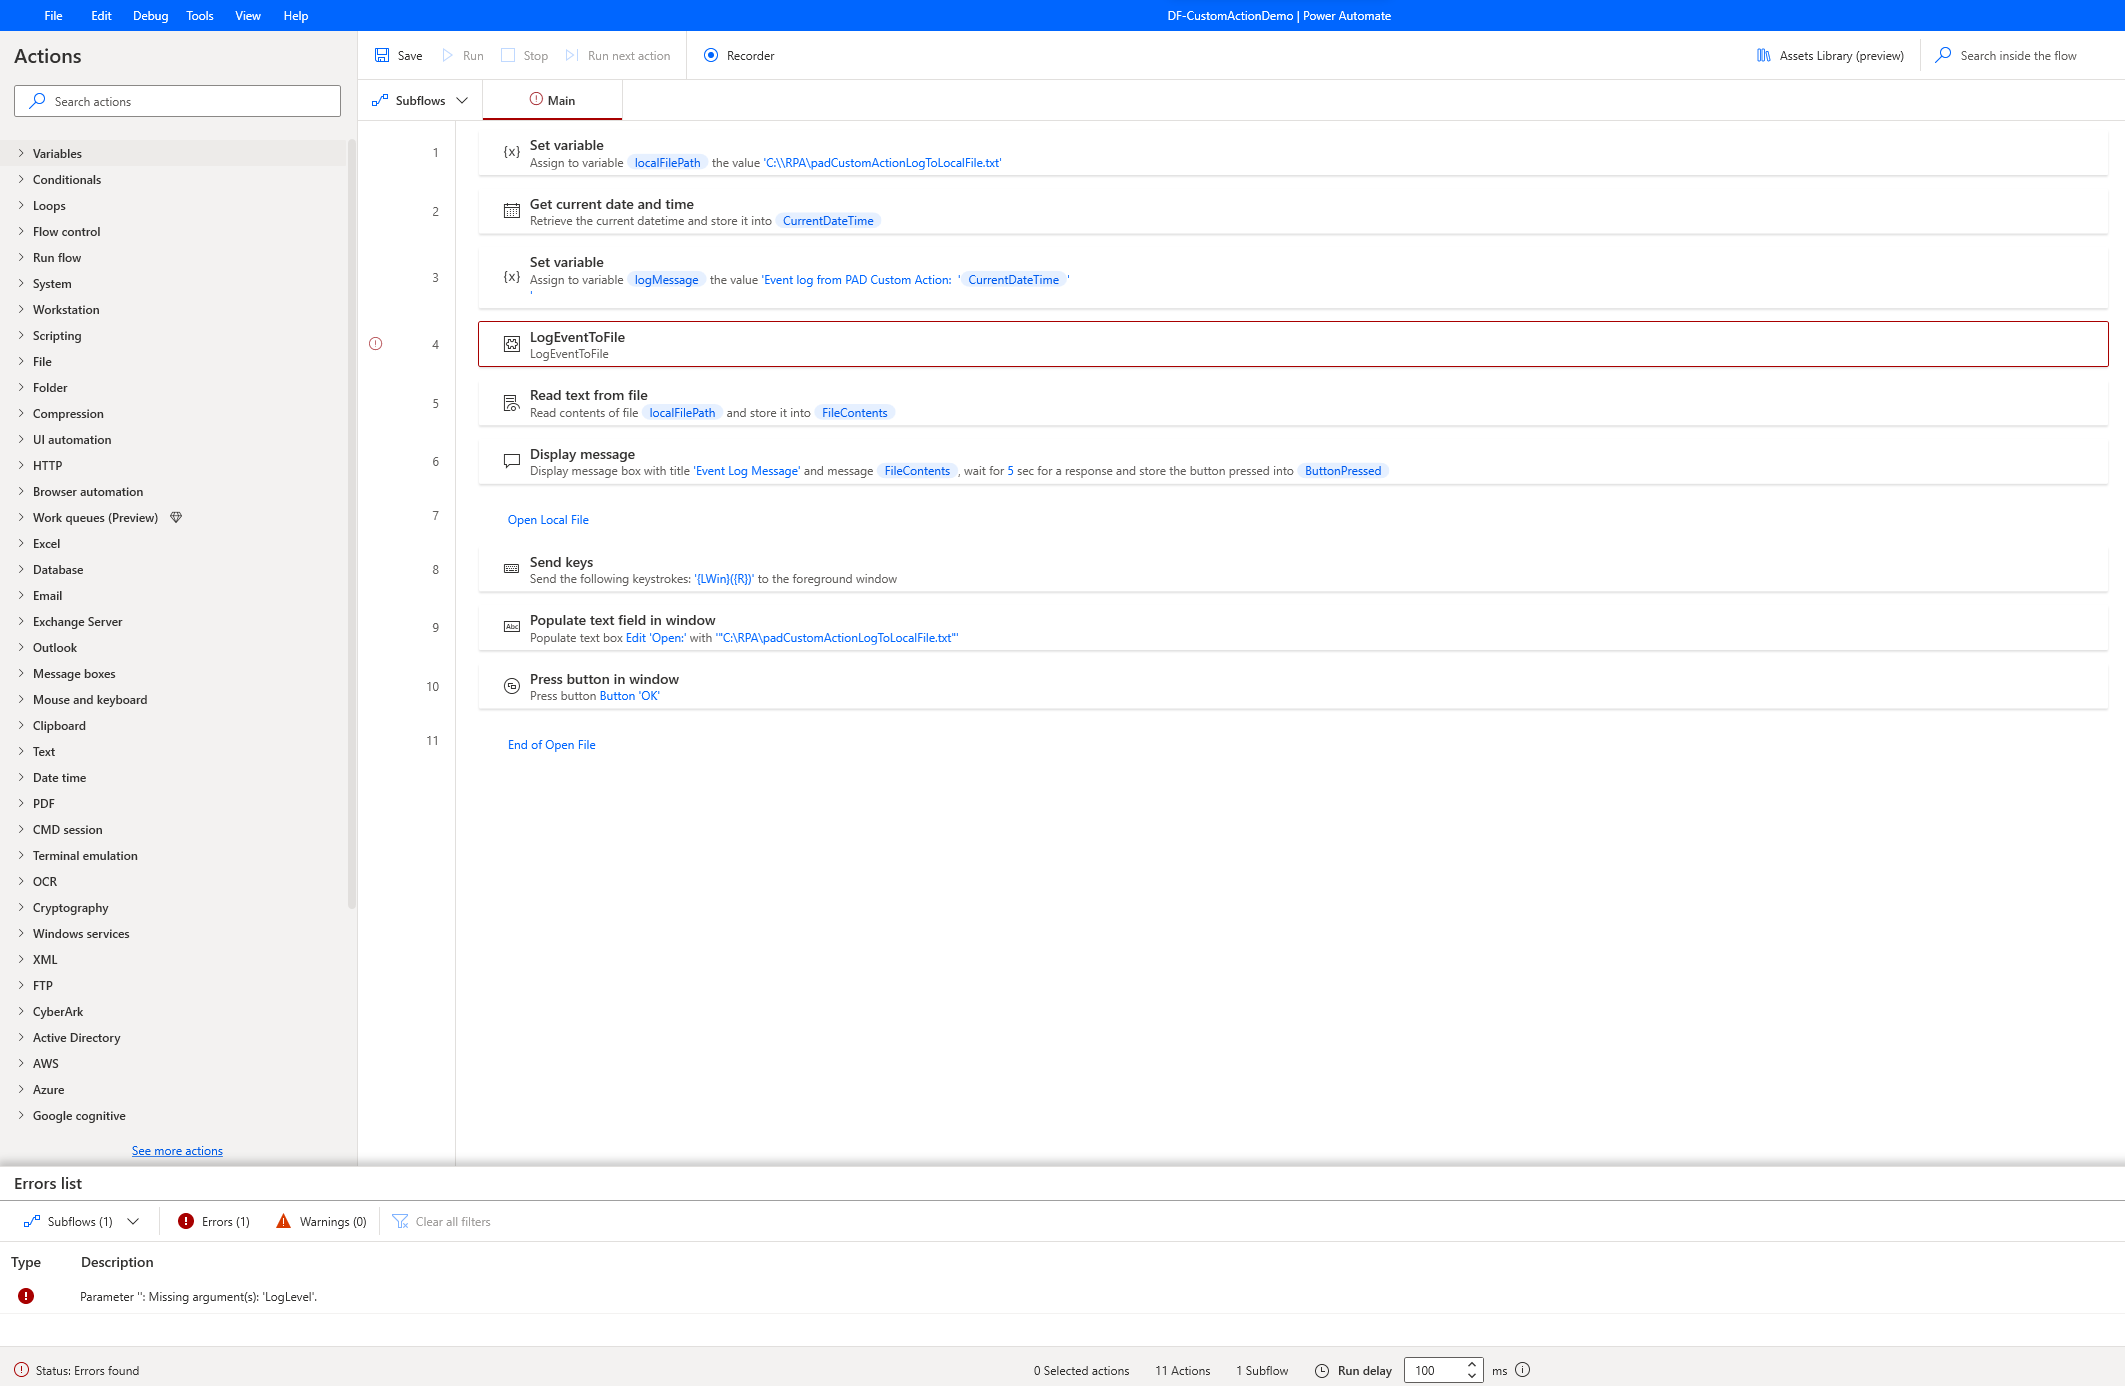Open Assets Library (preview)
The image size is (2125, 1386).
click(1830, 55)
